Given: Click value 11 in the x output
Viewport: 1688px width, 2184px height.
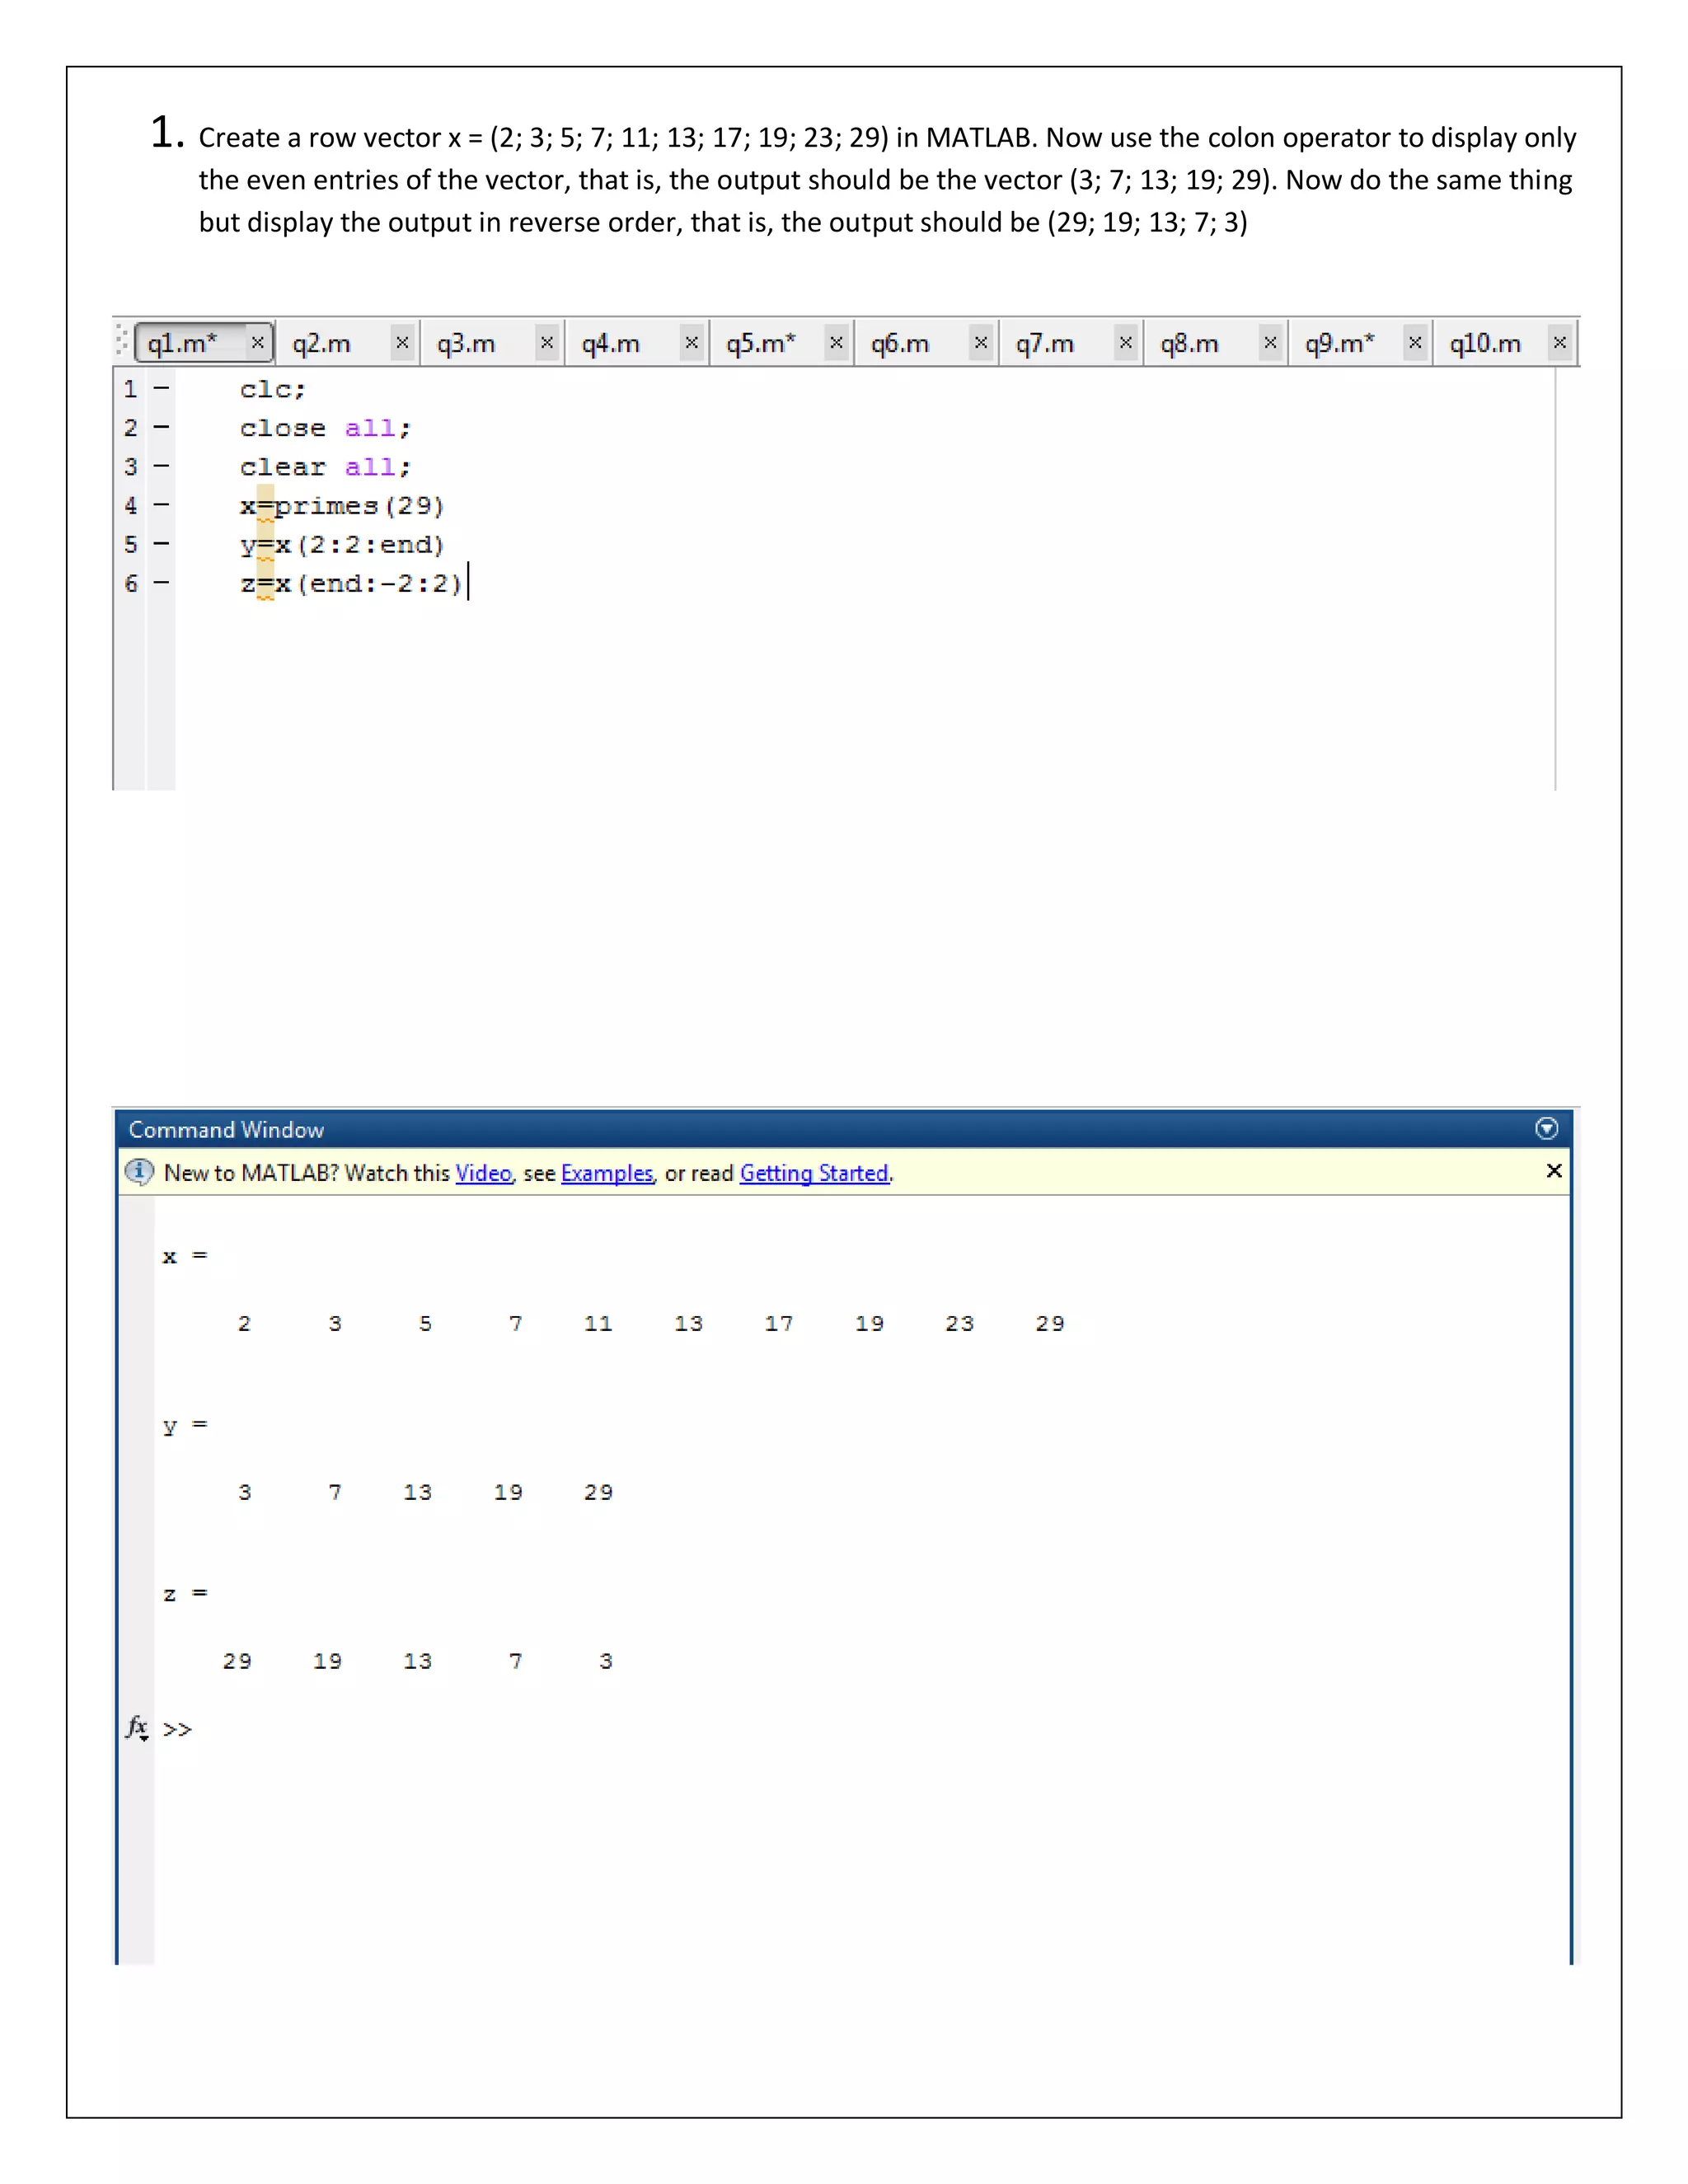Looking at the screenshot, I should (x=598, y=1324).
